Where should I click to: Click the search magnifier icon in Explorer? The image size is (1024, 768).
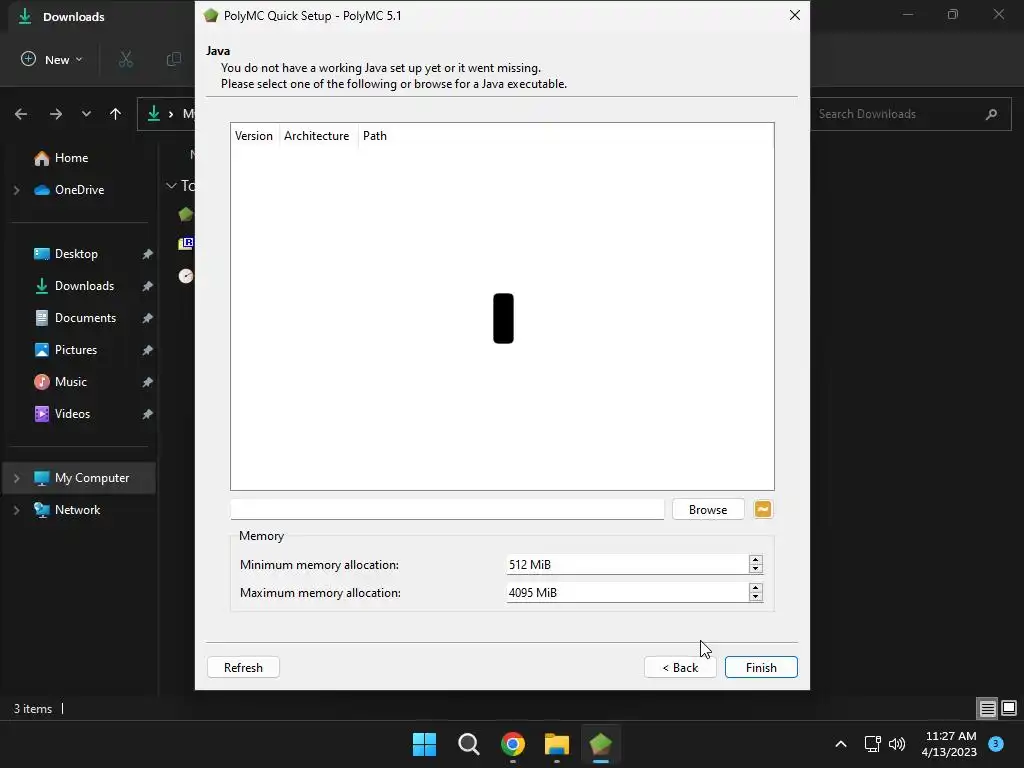(x=991, y=114)
